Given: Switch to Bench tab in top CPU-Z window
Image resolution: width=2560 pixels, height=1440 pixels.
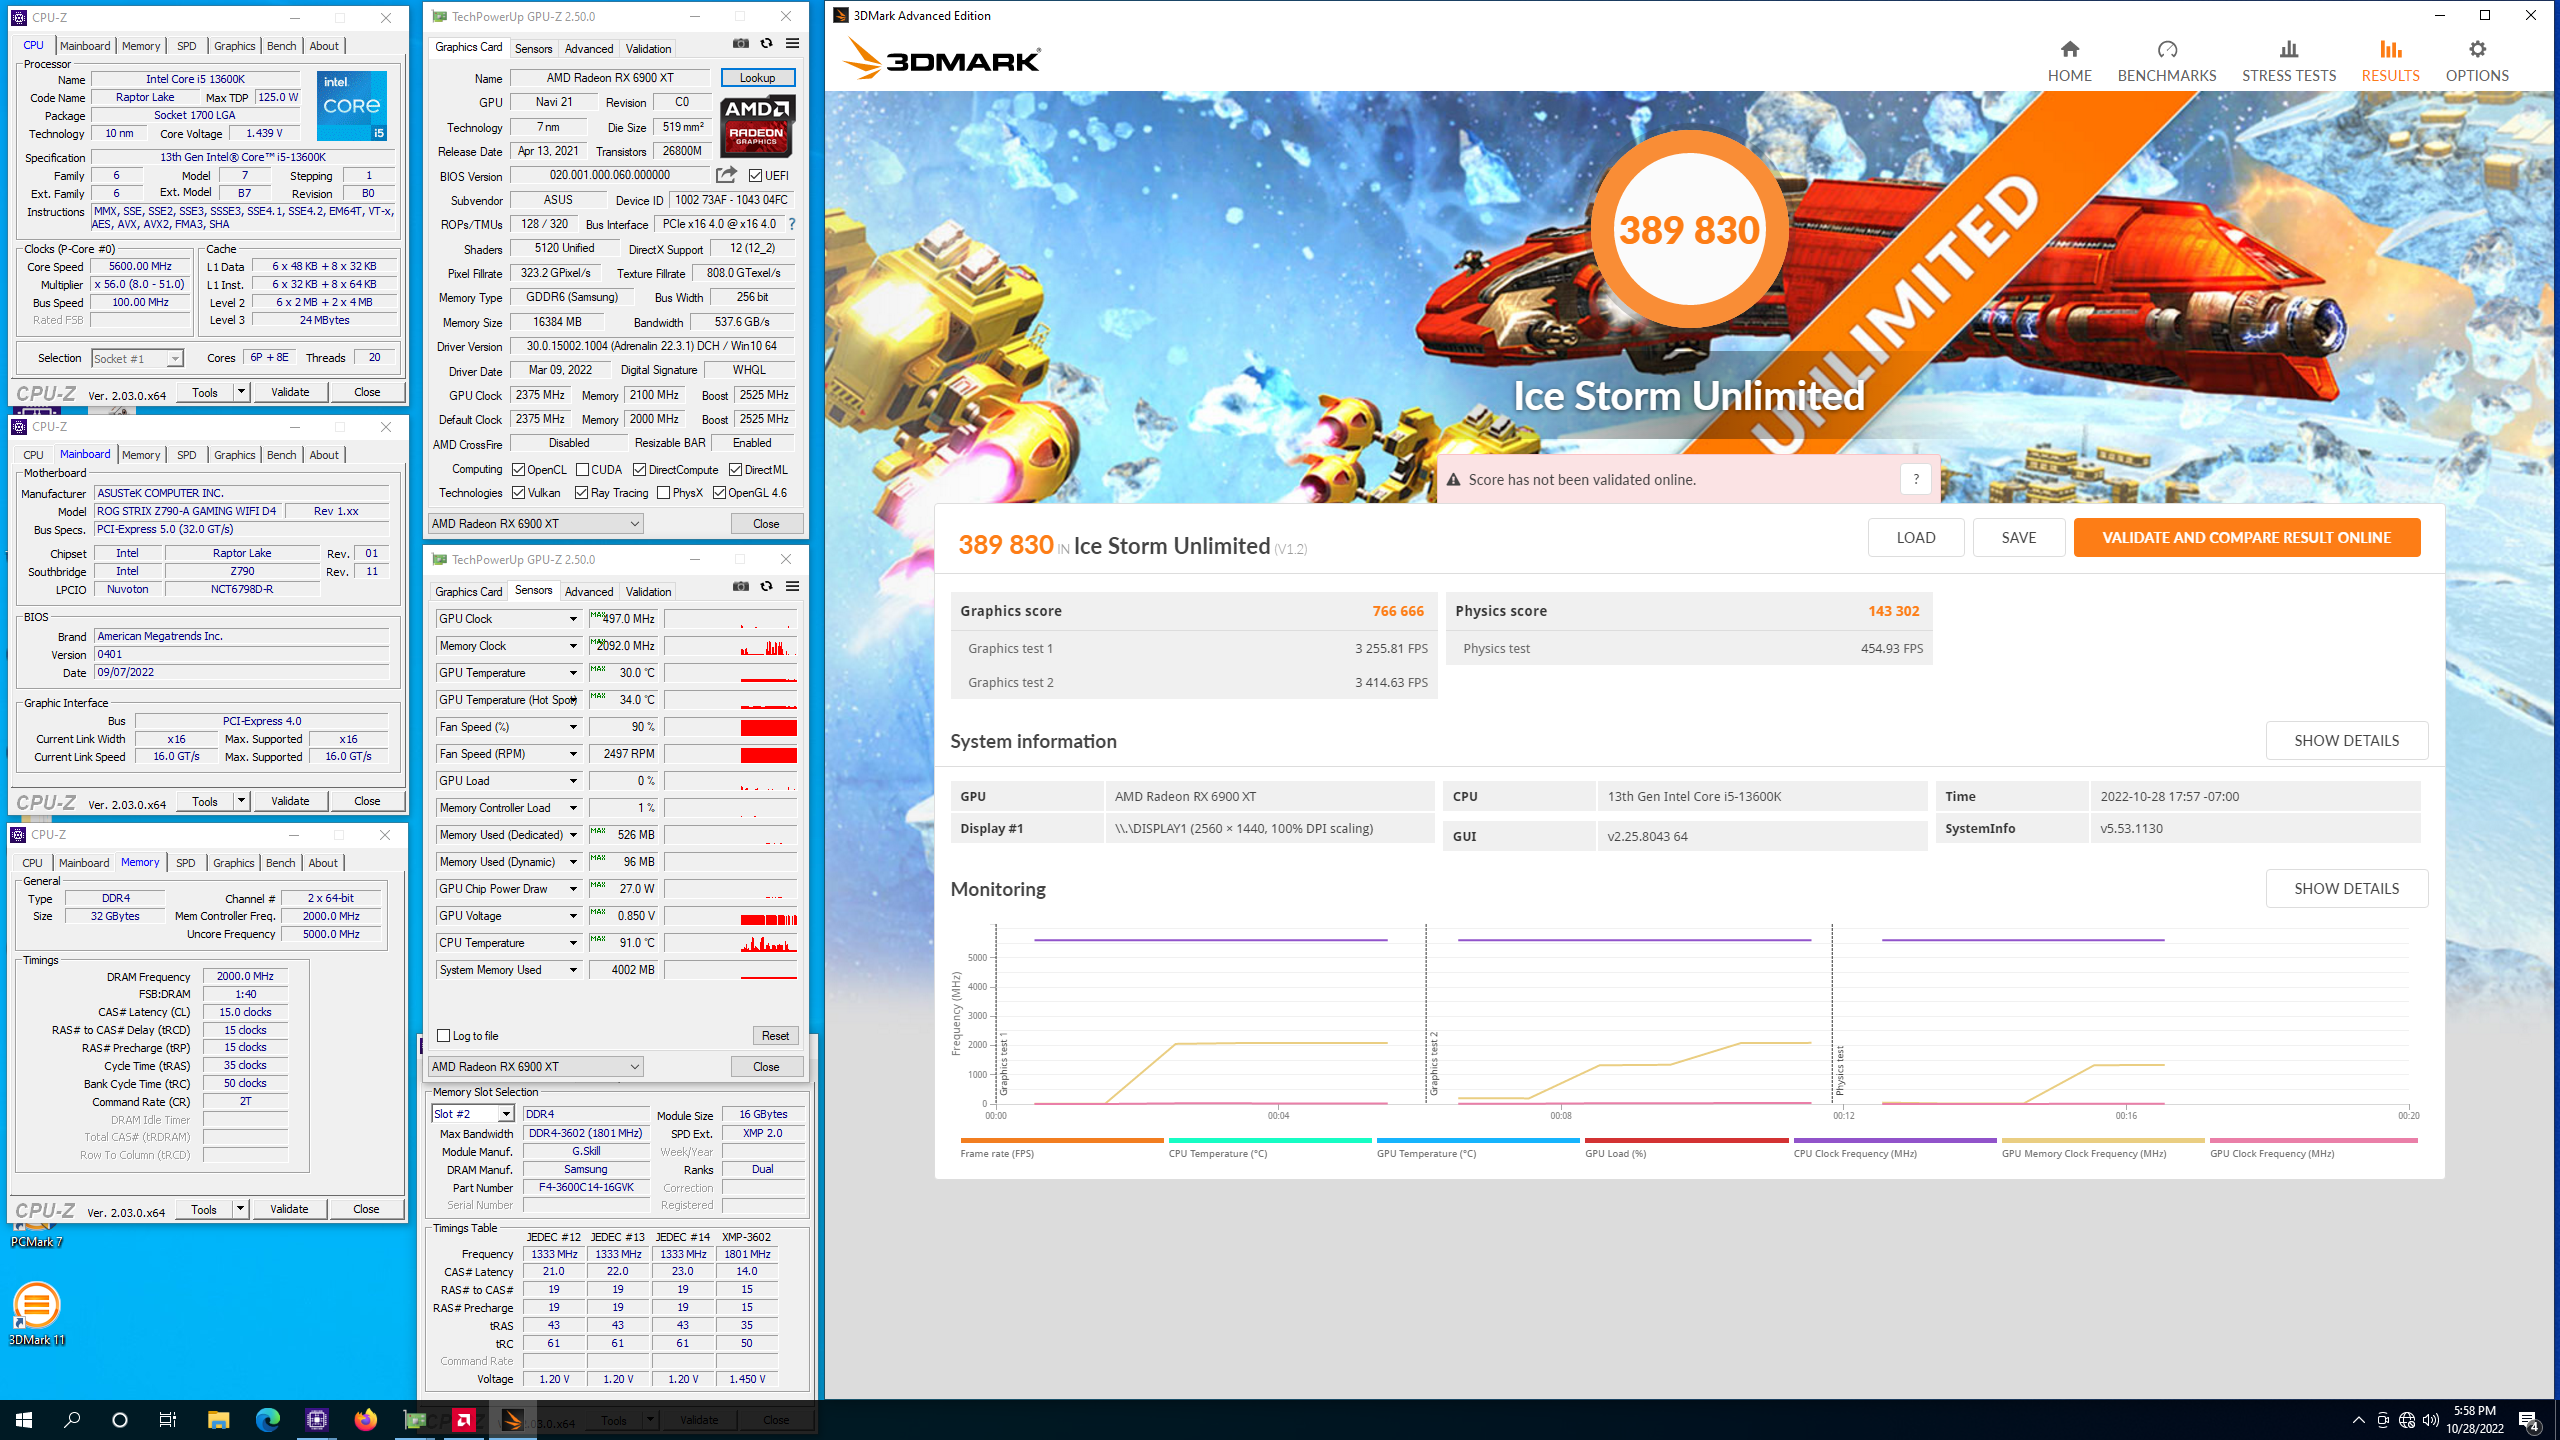Looking at the screenshot, I should tap(281, 46).
